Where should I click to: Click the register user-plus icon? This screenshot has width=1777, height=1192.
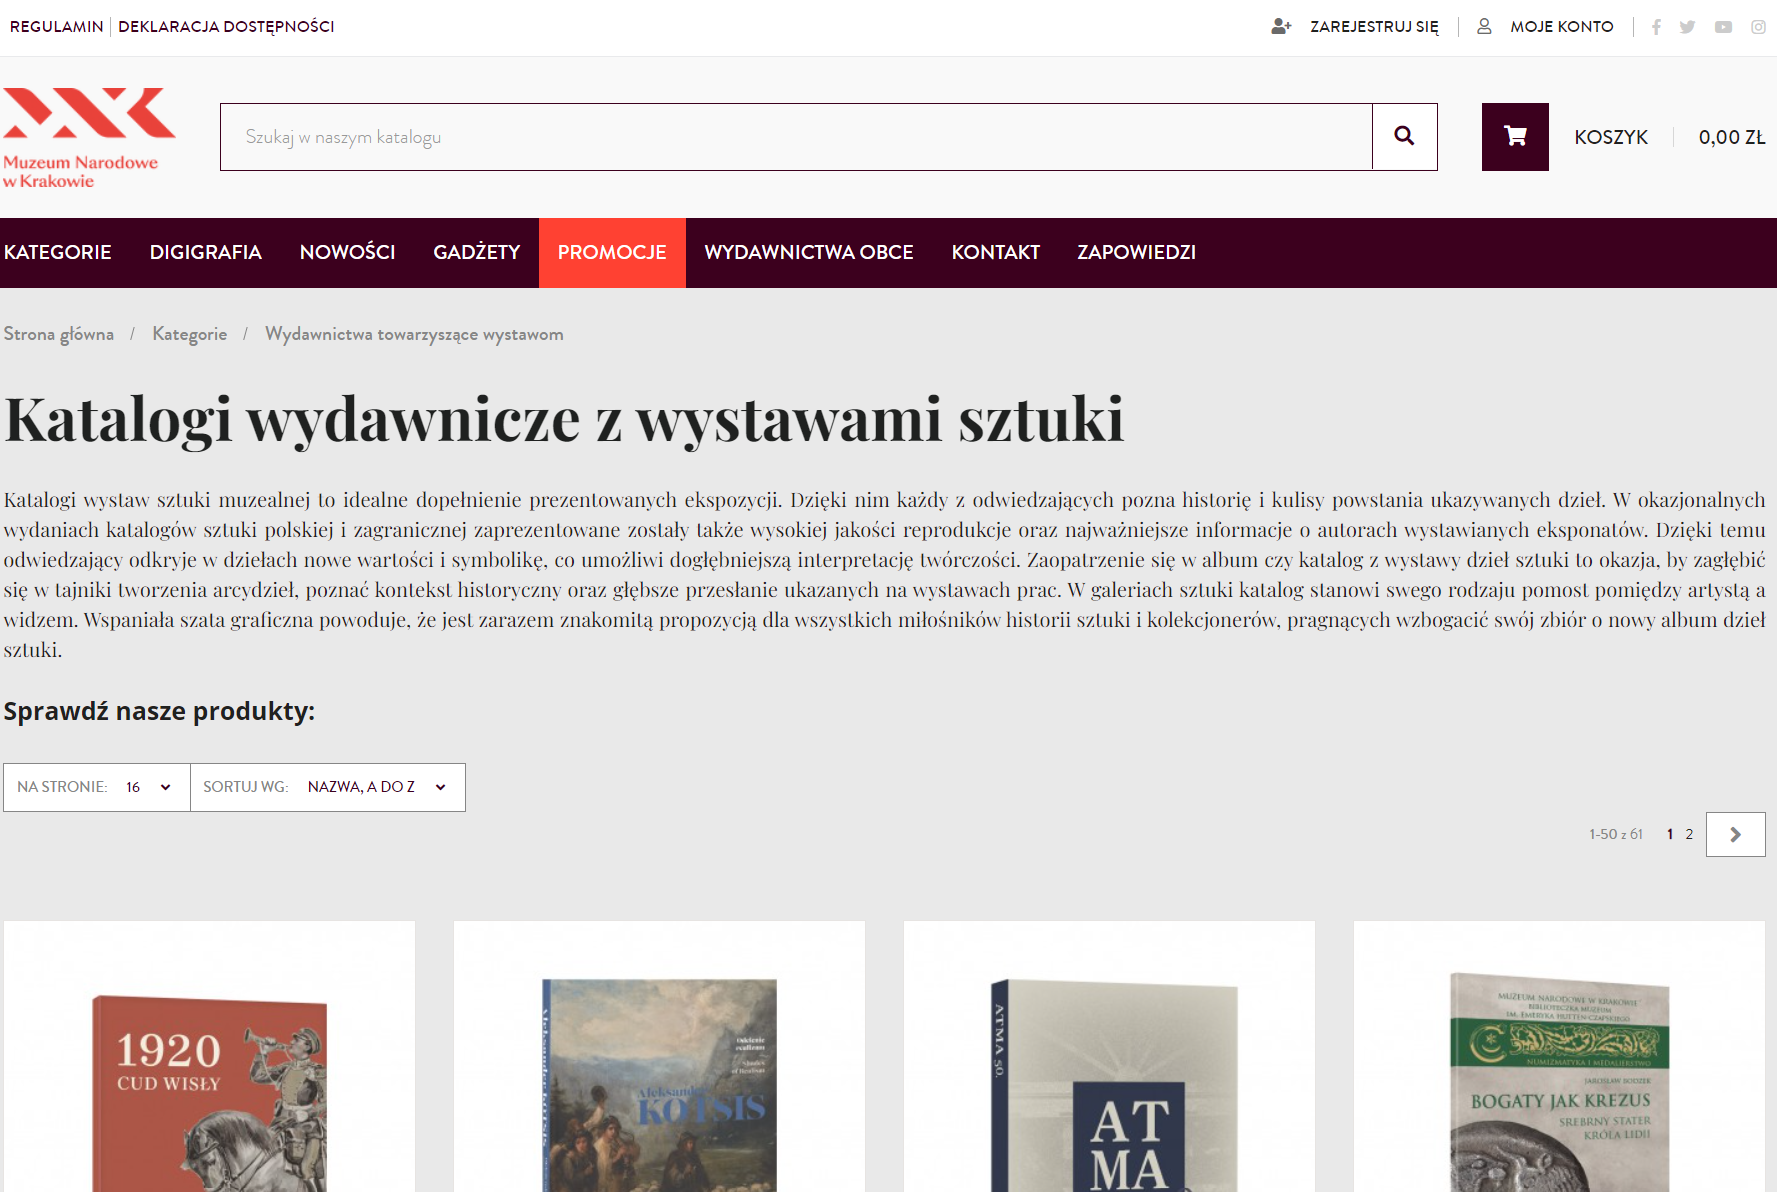1281,26
